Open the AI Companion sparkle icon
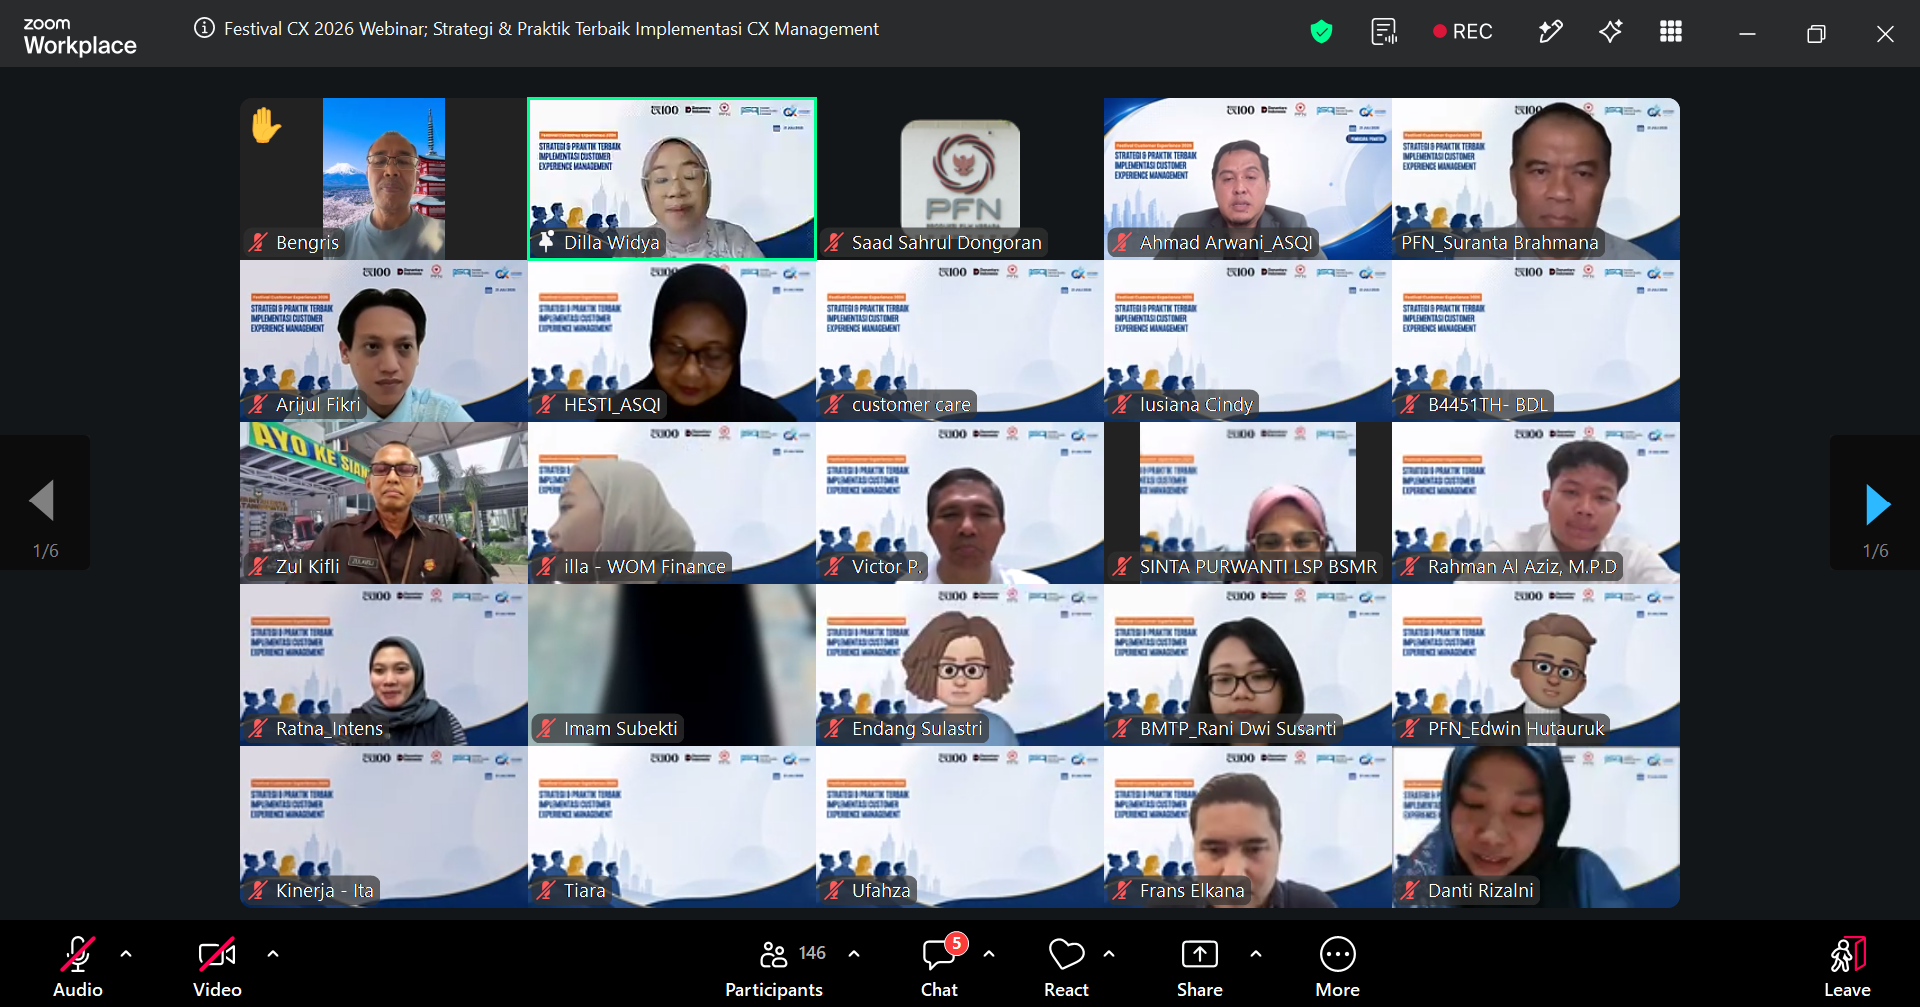1920x1008 pixels. pos(1610,32)
